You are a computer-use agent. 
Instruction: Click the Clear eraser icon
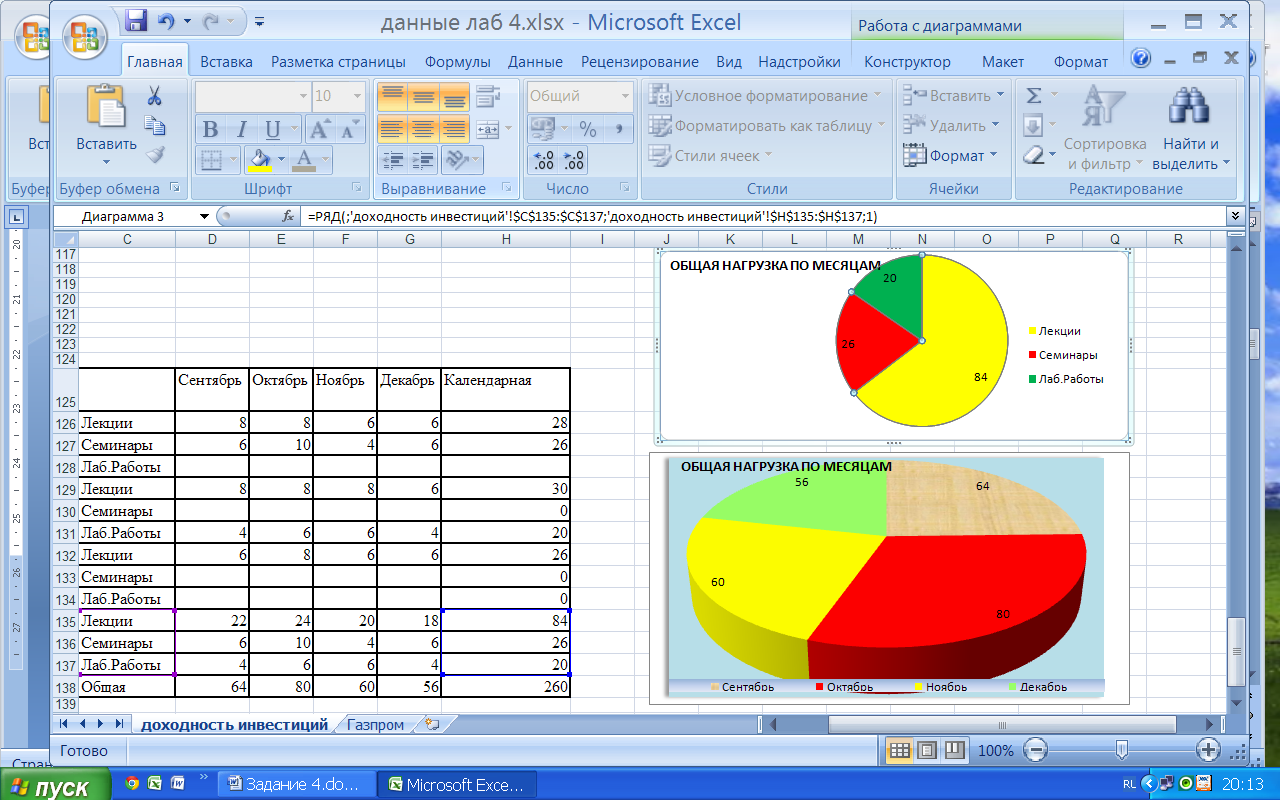tap(1033, 156)
